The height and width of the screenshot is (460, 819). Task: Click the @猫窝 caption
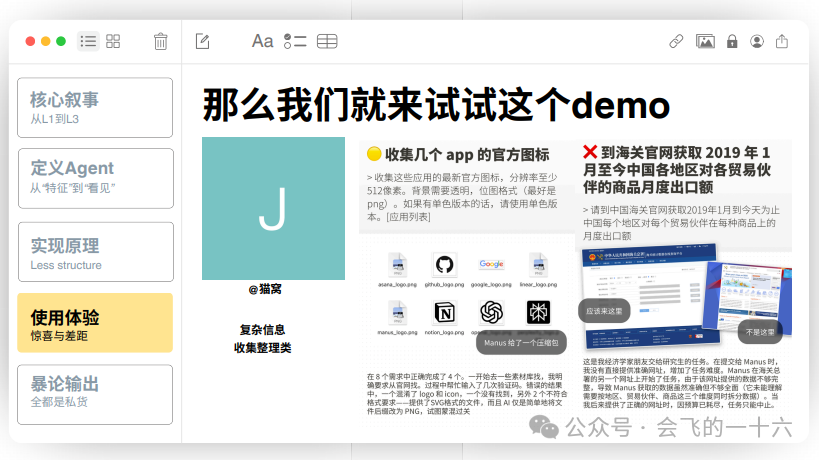pyautogui.click(x=265, y=289)
